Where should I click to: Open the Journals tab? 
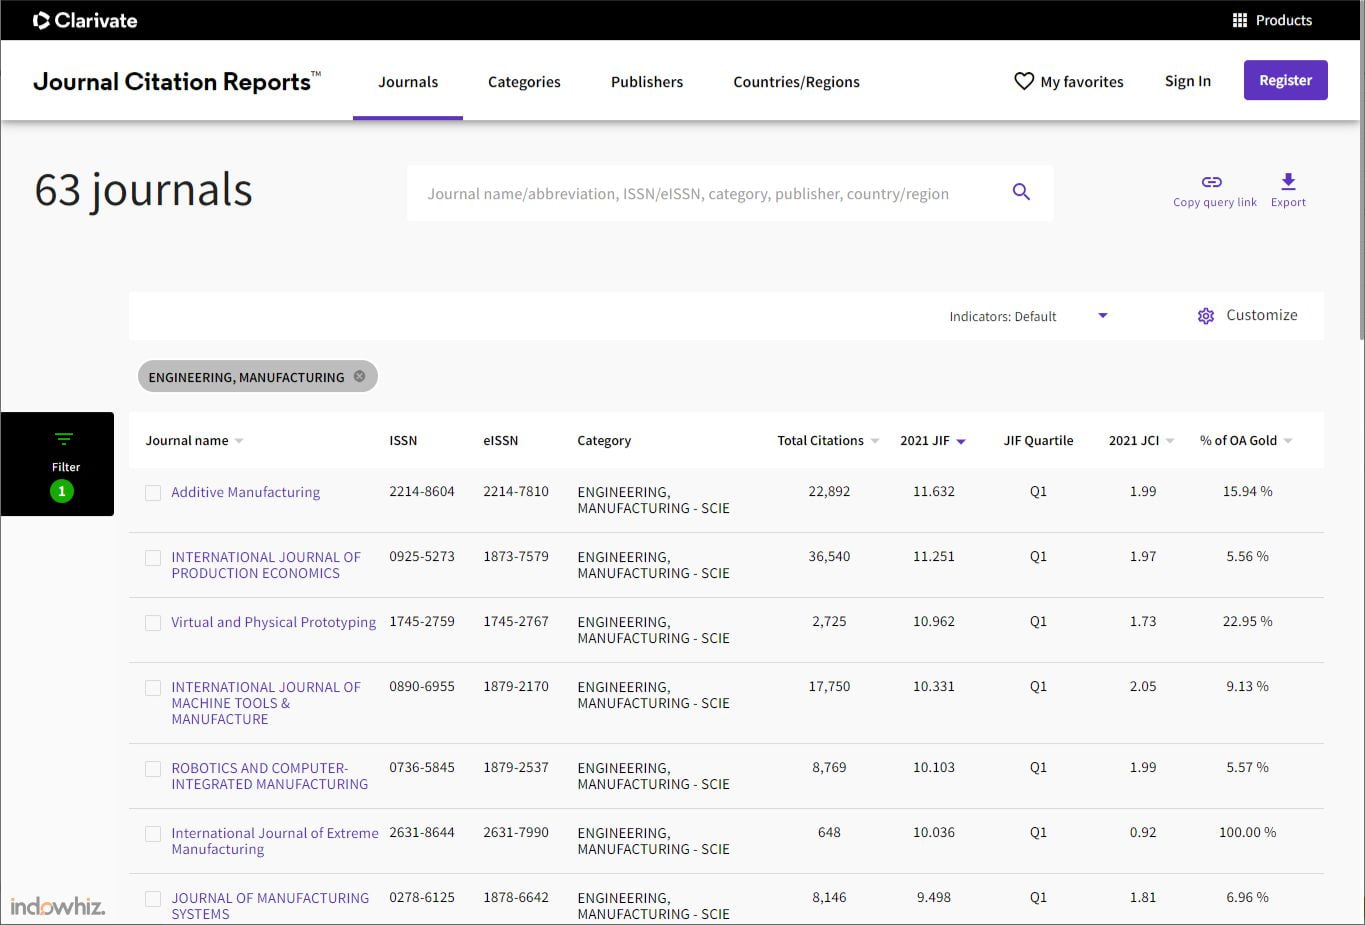tap(408, 82)
